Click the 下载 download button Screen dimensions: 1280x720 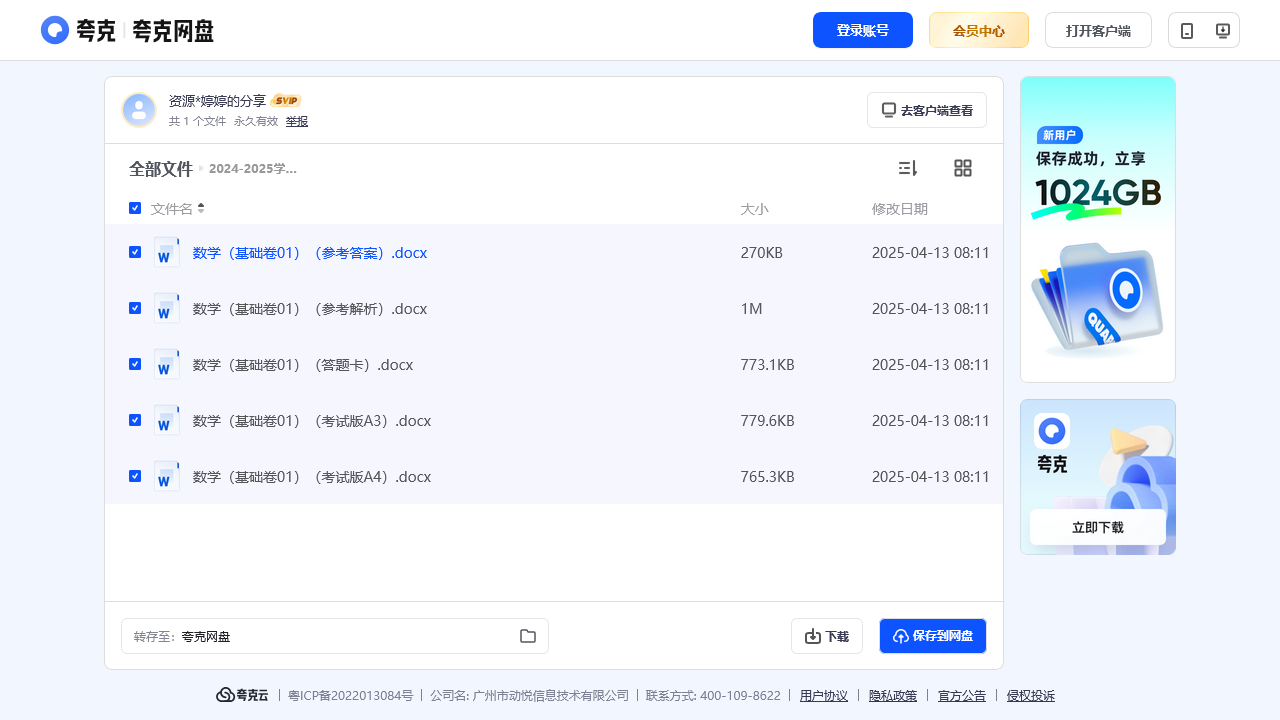pyautogui.click(x=827, y=636)
